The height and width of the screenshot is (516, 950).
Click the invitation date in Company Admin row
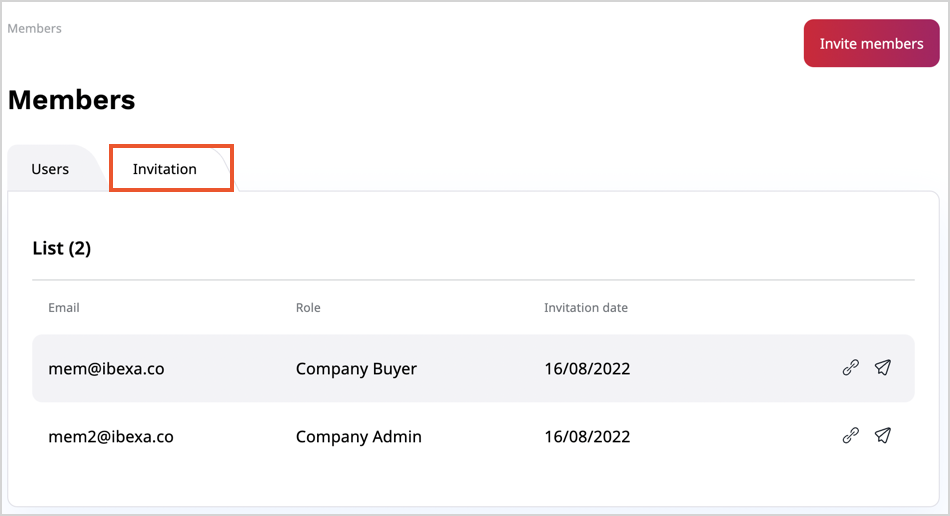coord(587,437)
